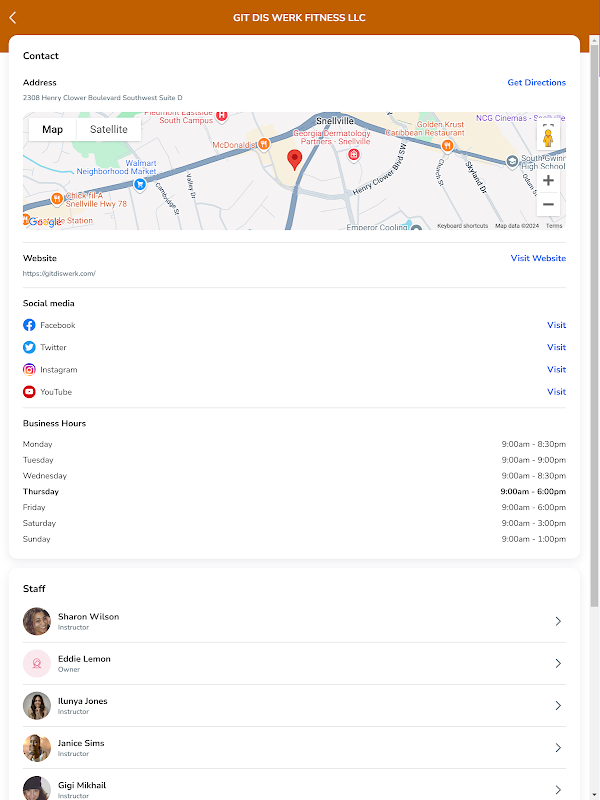Click the South Gwinnett High School marker

point(512,162)
